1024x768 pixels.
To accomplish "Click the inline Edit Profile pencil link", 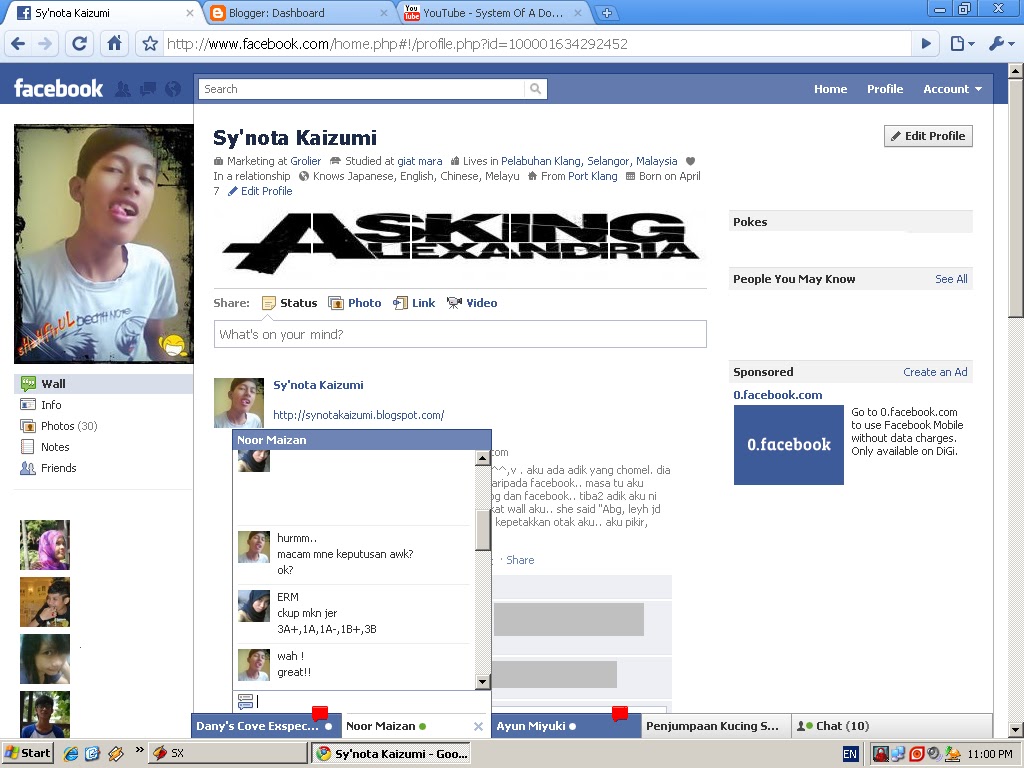I will pyautogui.click(x=260, y=191).
